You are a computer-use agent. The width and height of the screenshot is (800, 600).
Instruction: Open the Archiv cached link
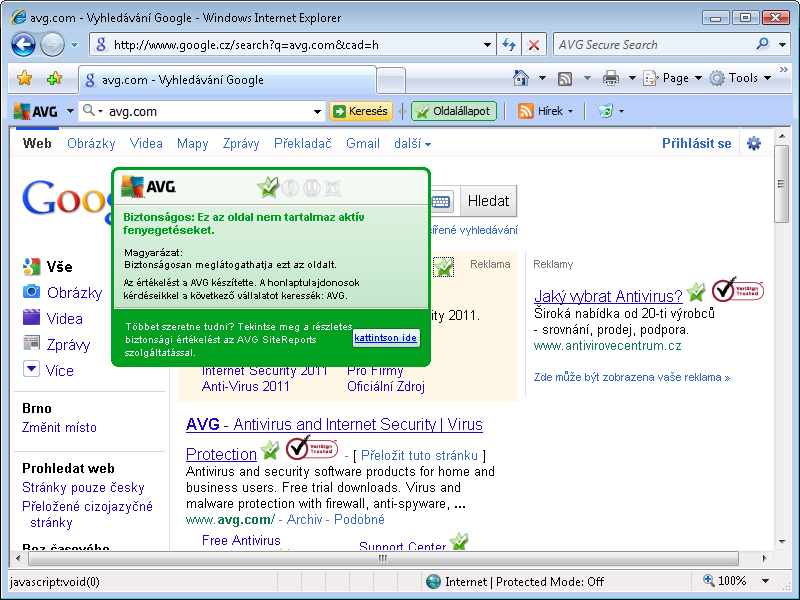tap(305, 519)
